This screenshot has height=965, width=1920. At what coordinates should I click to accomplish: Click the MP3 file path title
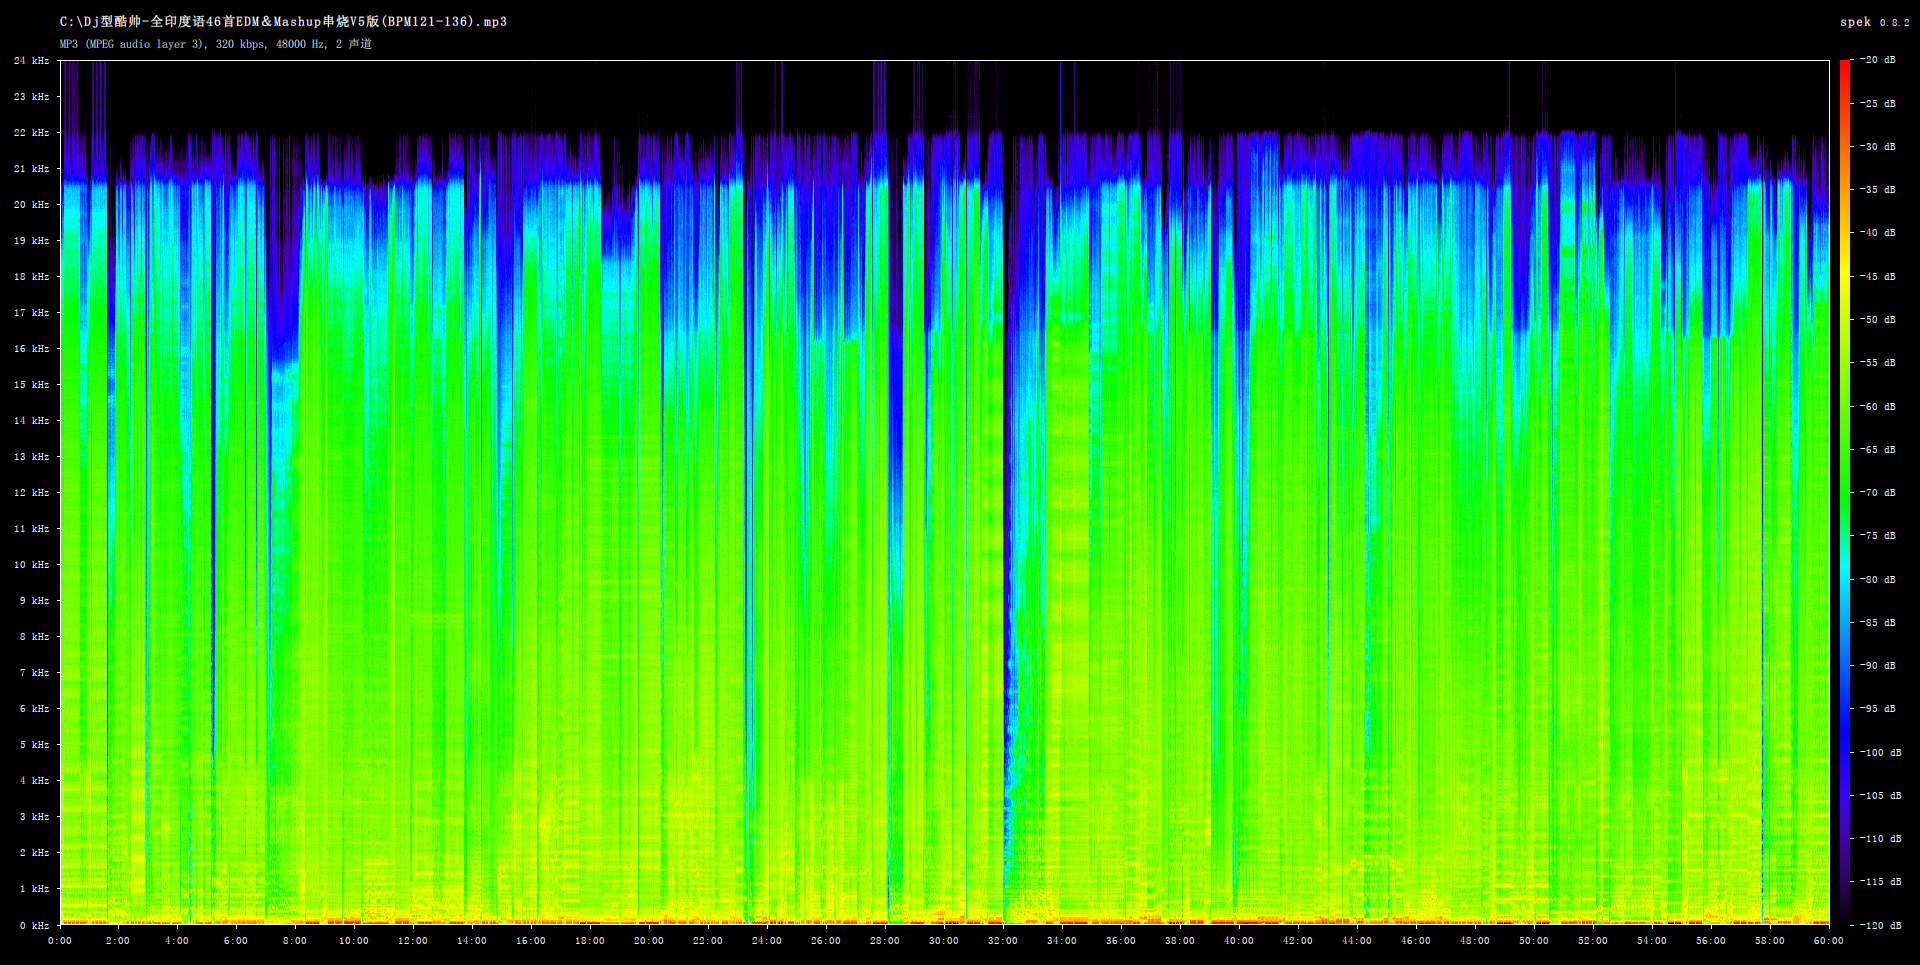pos(283,22)
